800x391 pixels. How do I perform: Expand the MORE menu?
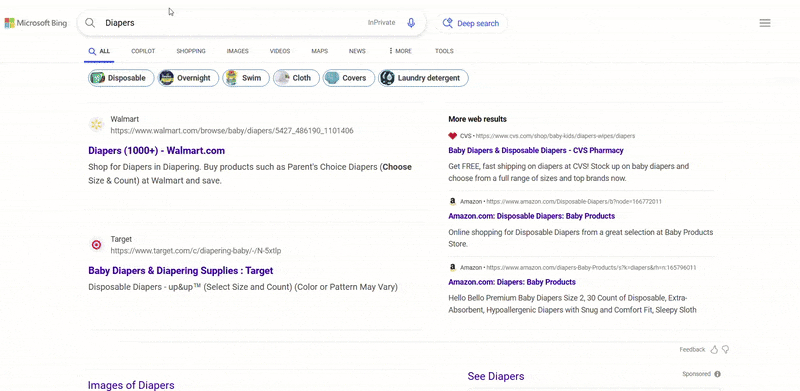(x=401, y=51)
